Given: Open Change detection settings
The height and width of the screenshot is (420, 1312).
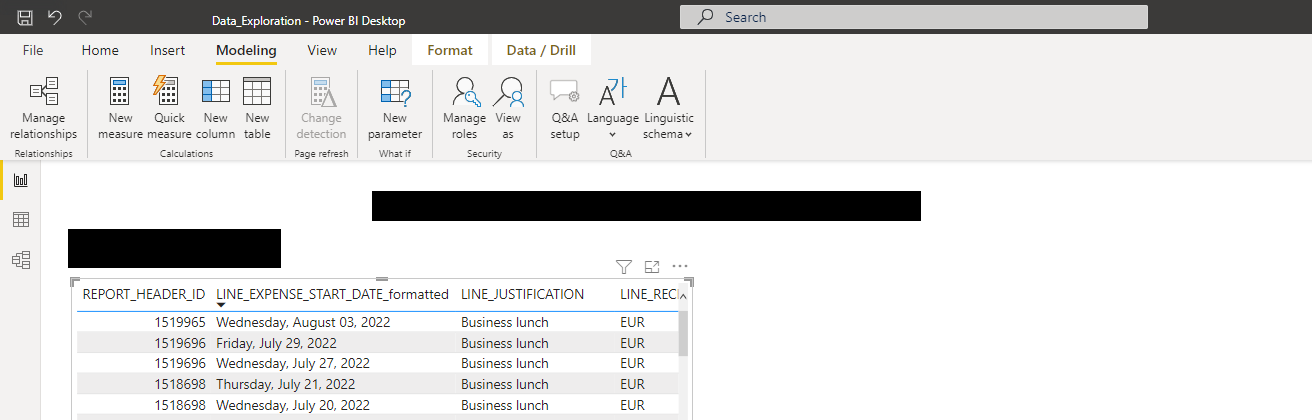Looking at the screenshot, I should 321,108.
